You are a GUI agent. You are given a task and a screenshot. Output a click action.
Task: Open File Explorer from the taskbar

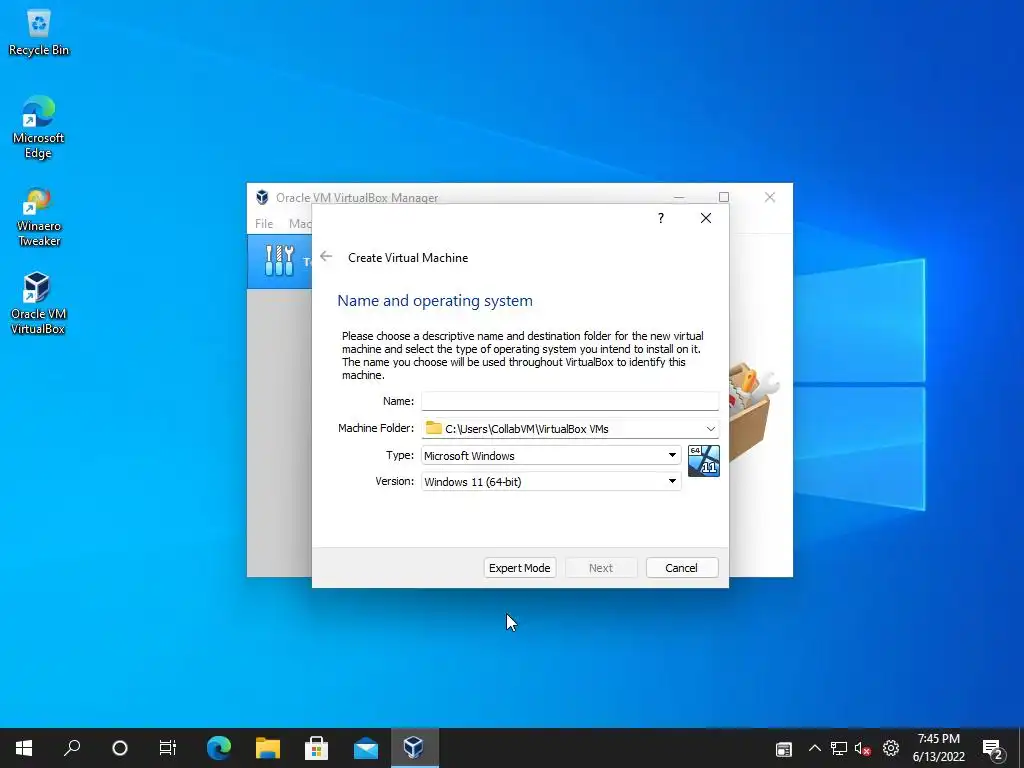[268, 748]
